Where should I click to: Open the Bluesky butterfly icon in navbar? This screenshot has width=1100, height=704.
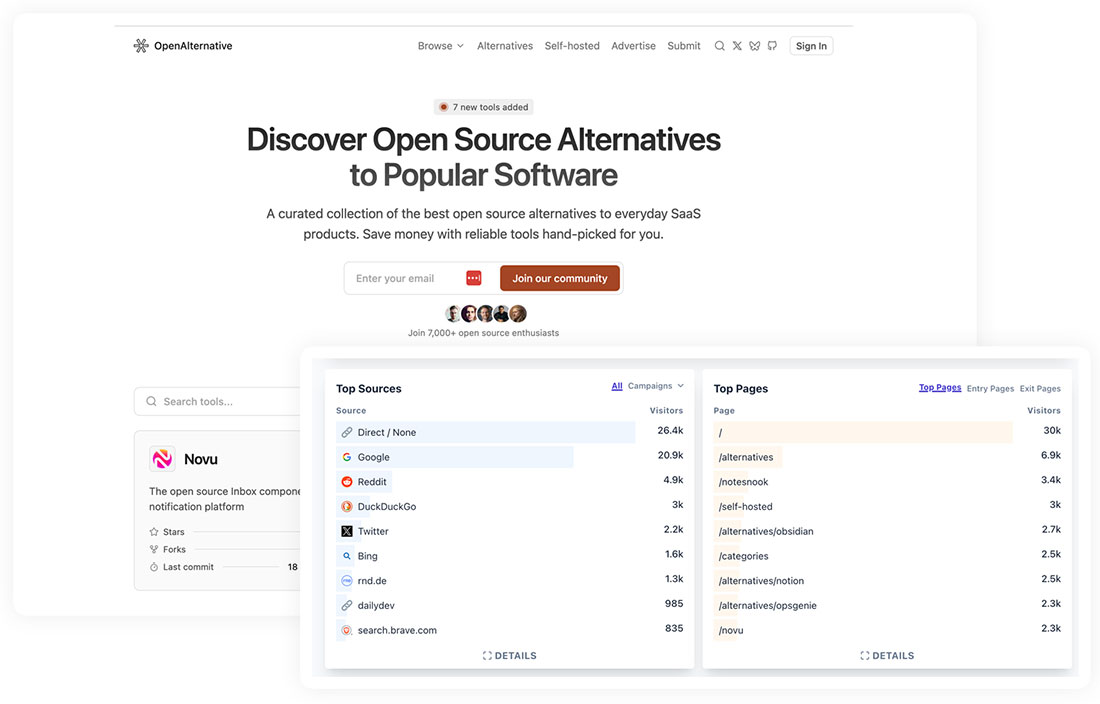point(754,46)
